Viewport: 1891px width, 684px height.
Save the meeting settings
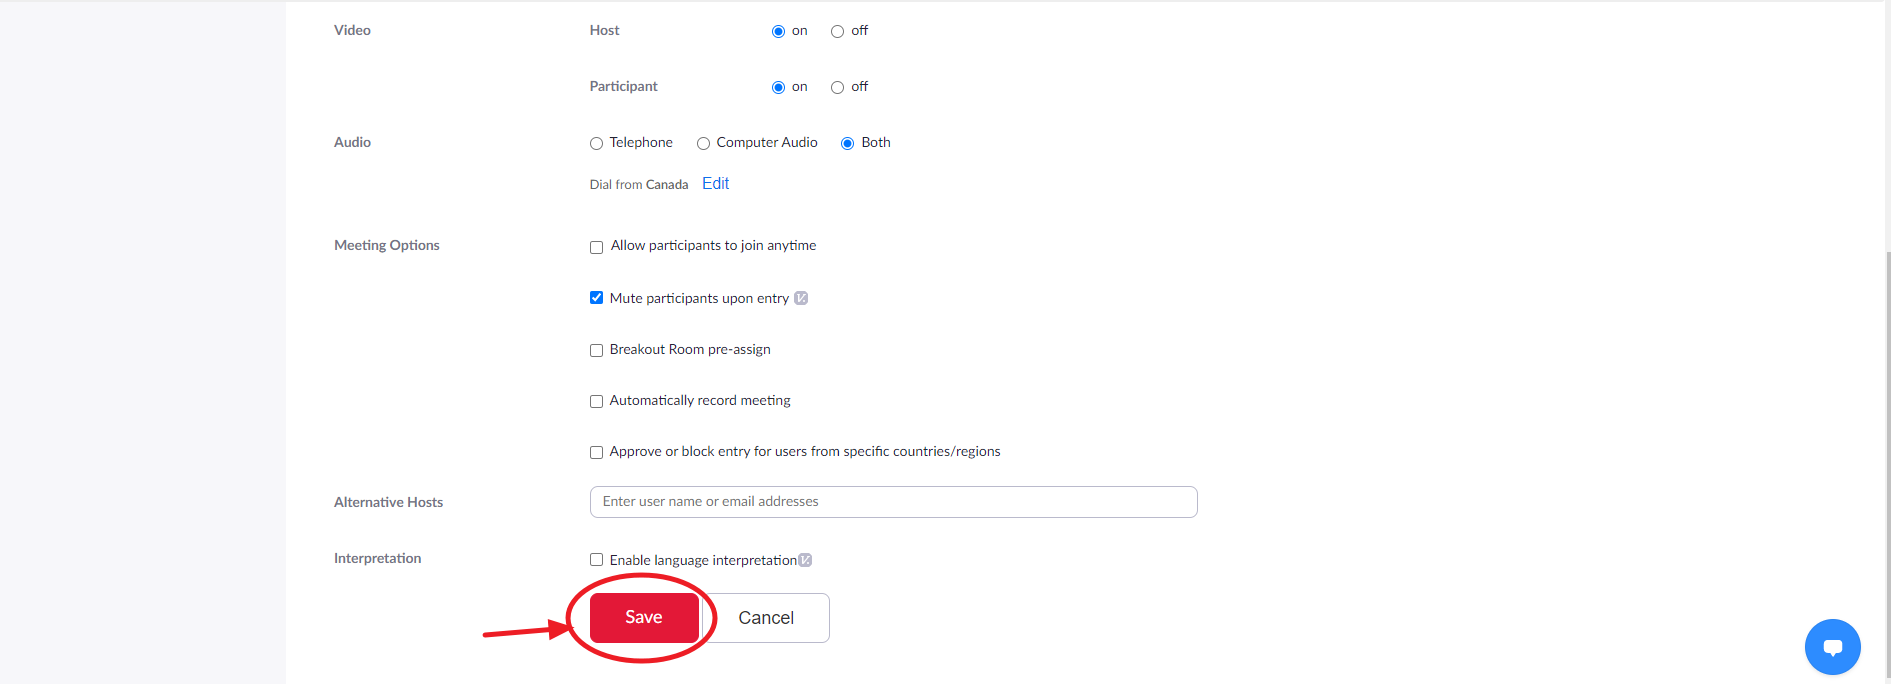tap(643, 617)
